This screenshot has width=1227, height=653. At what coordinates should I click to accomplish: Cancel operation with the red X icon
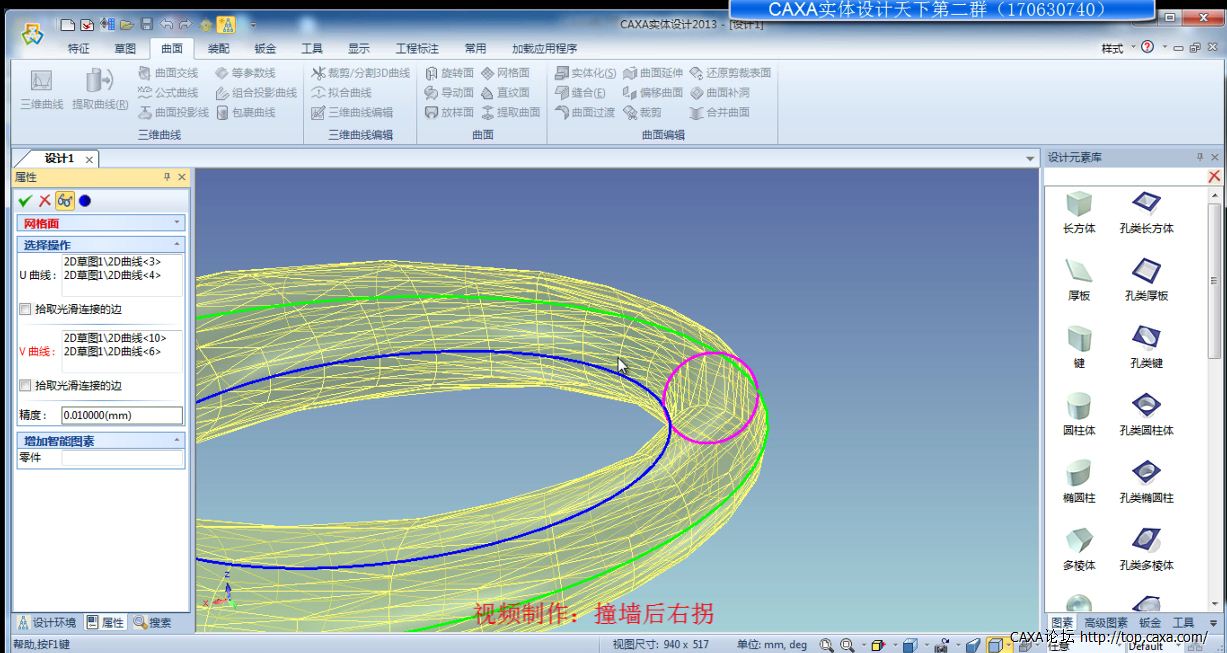[x=45, y=201]
